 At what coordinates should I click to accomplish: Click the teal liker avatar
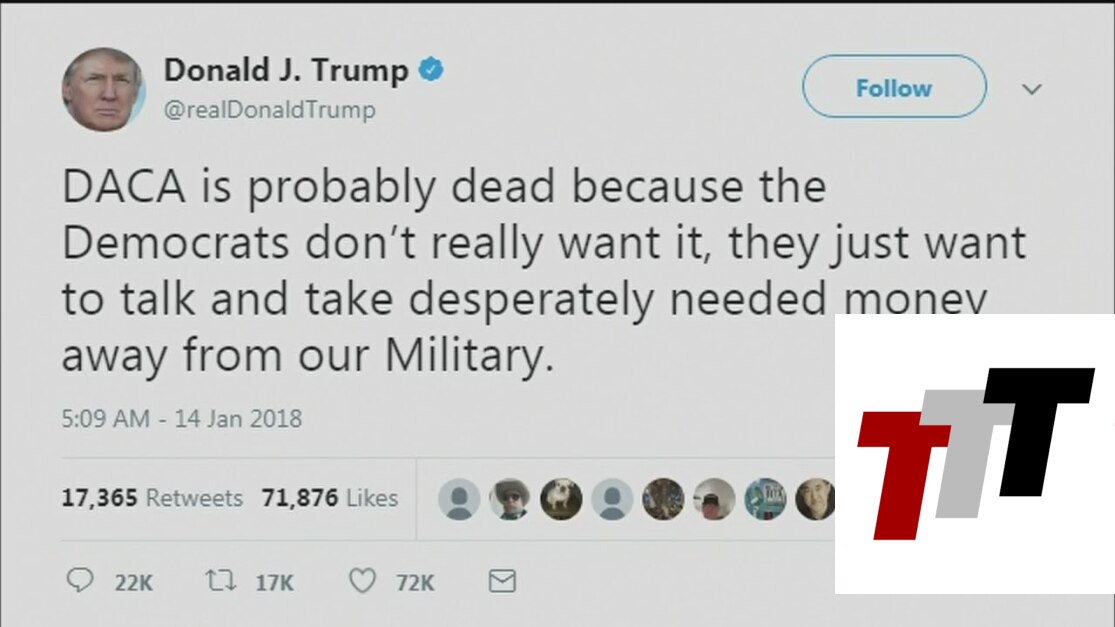point(765,498)
